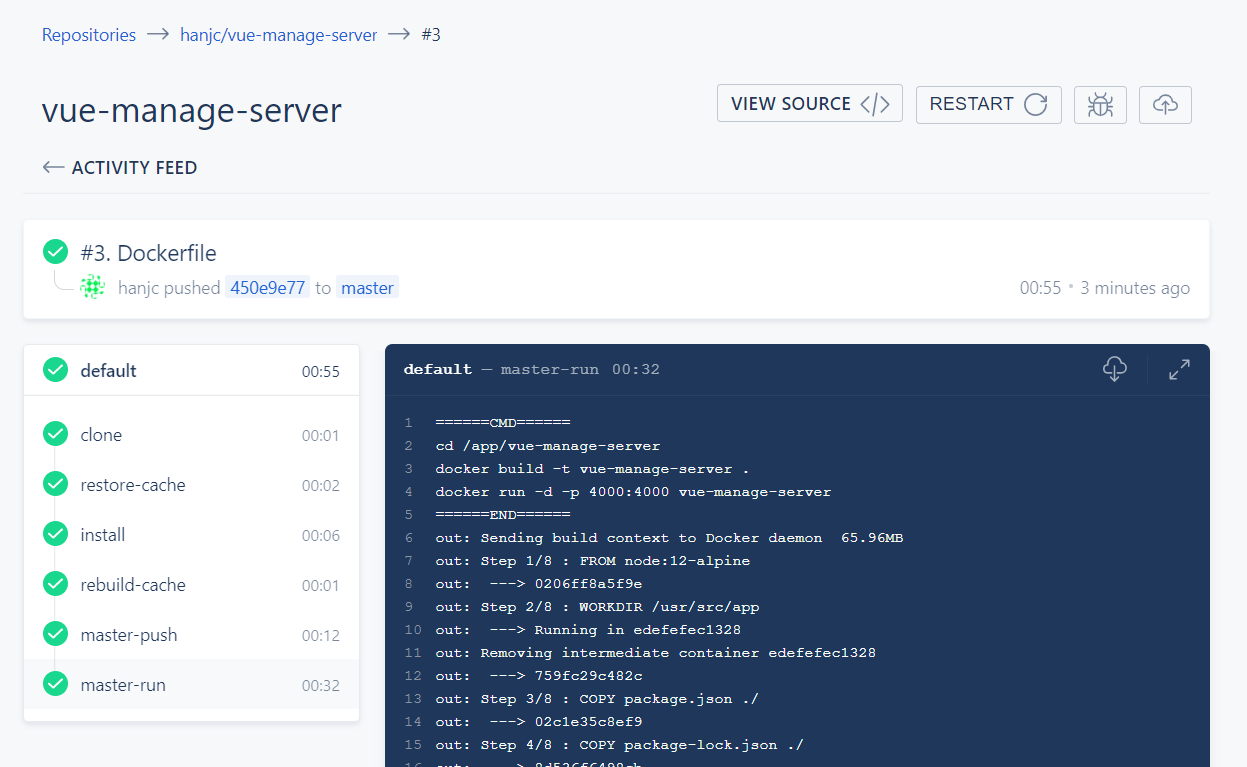Screen dimensions: 1247x767
Task: Click the green check icon next to restore-cache
Action: (55, 484)
